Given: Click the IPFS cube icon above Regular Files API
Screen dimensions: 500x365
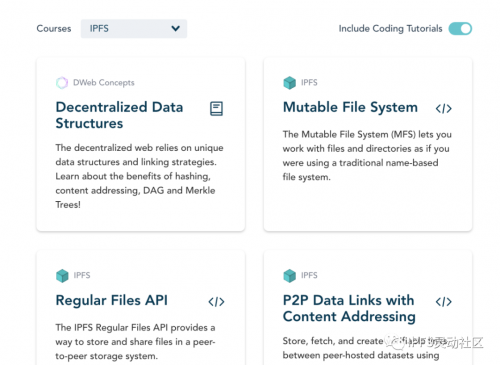Looking at the screenshot, I should point(62,276).
